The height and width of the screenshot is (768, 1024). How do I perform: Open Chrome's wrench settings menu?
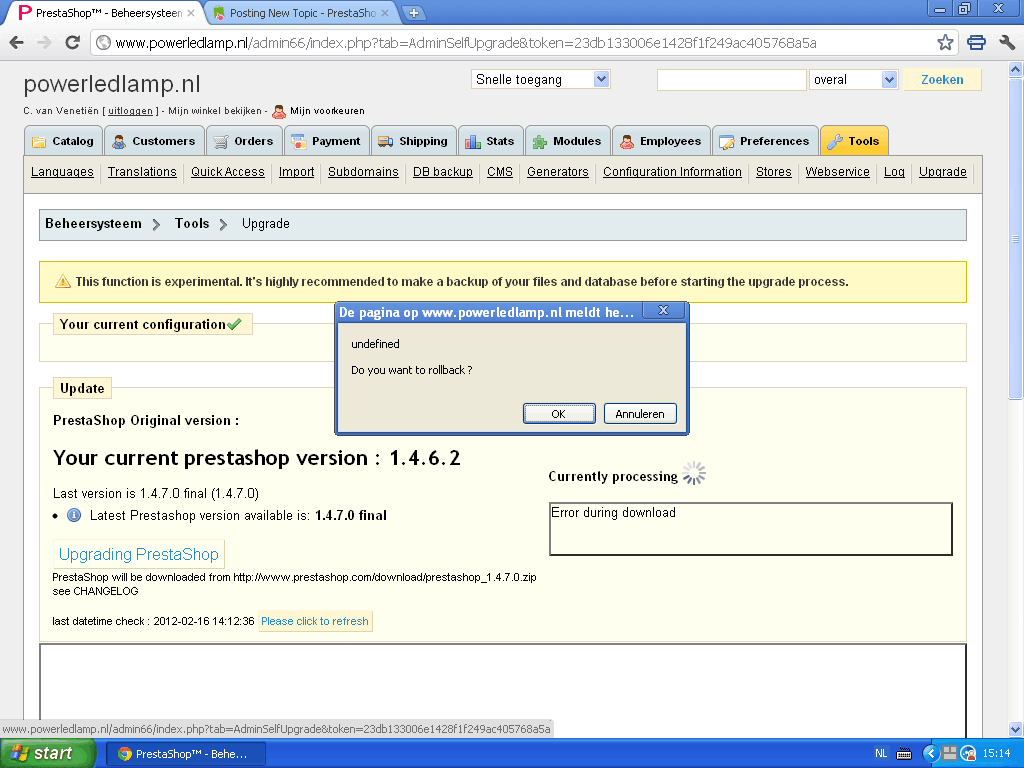(x=1007, y=43)
